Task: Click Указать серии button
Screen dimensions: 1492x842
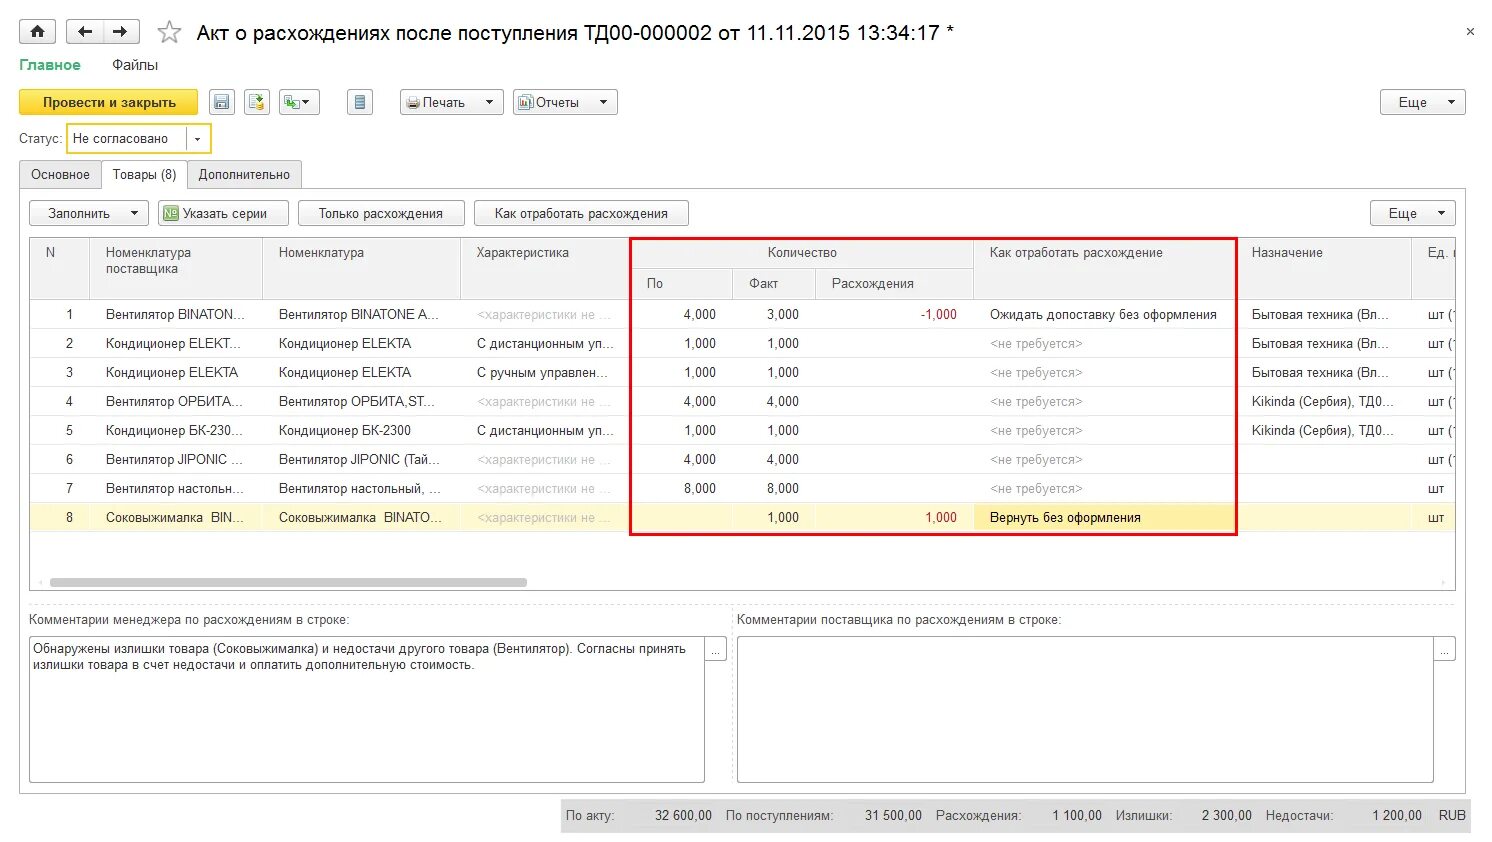Action: (x=223, y=213)
